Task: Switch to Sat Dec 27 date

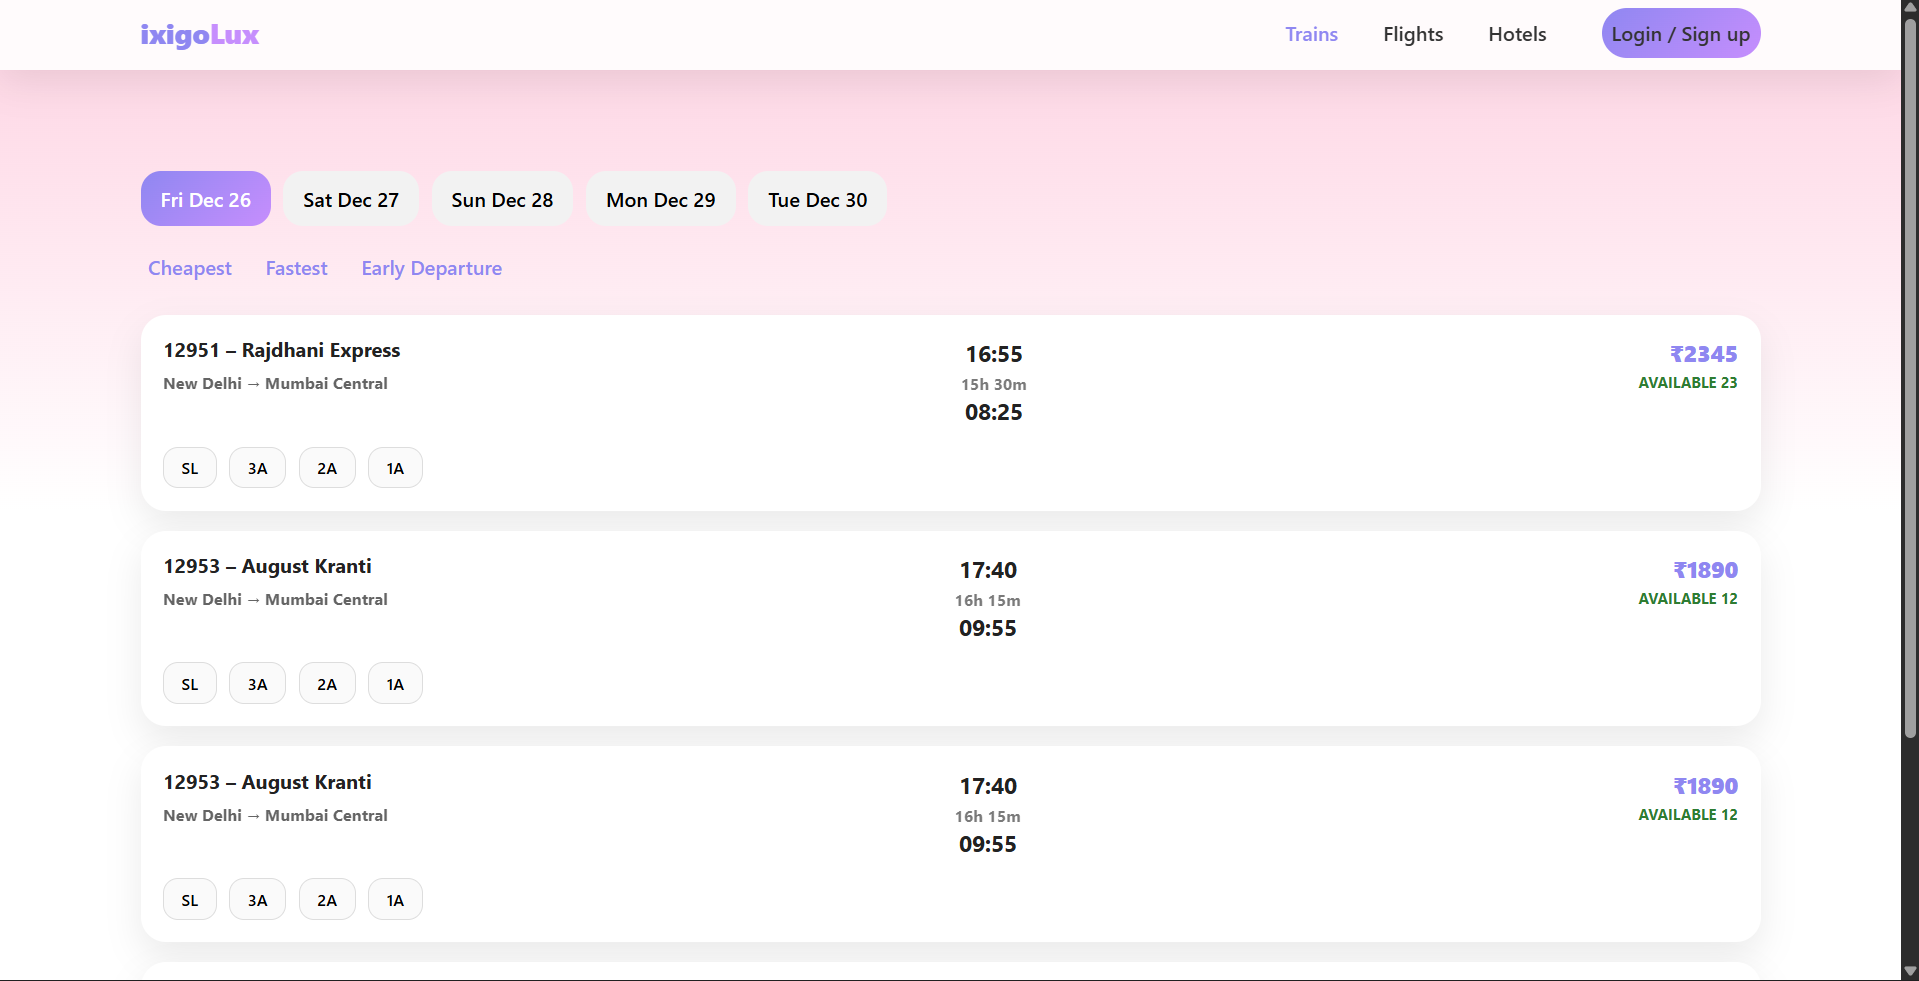Action: click(351, 199)
